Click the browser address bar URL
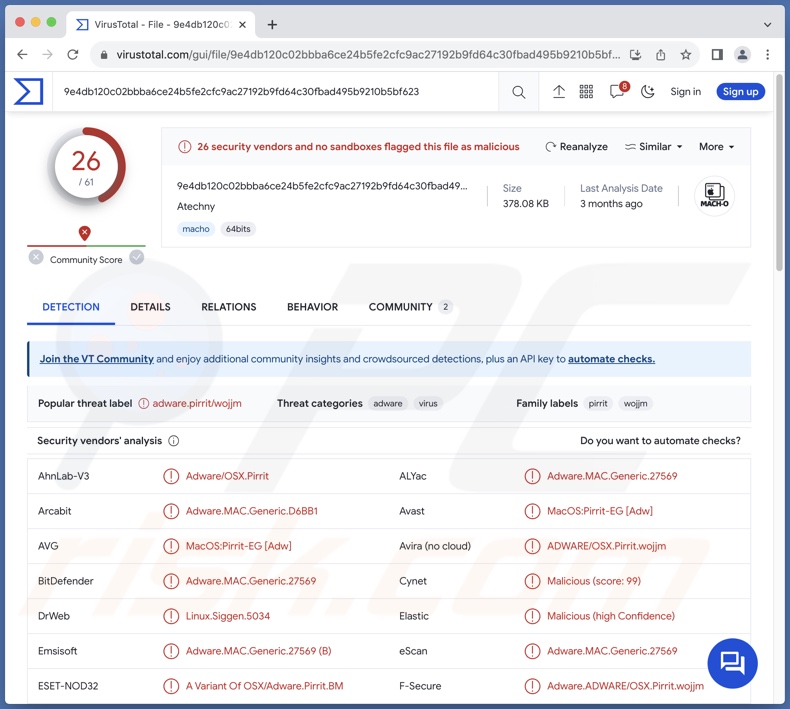790x709 pixels. 368,54
